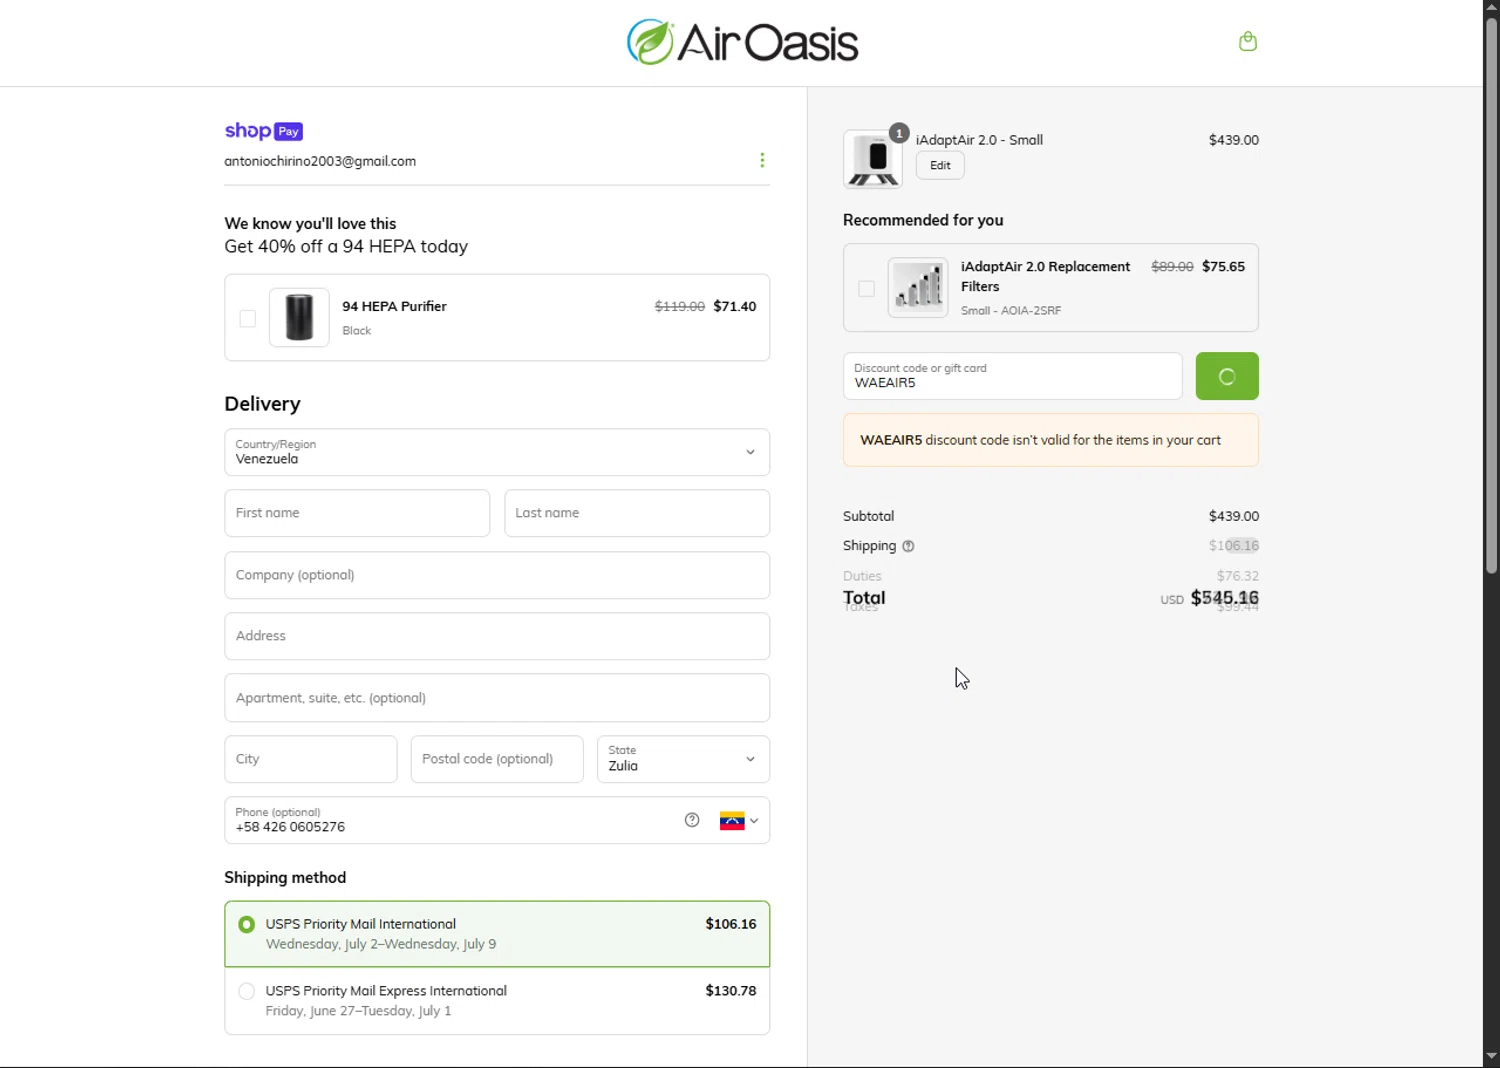Click the shipping info question icon
This screenshot has width=1500, height=1068.
coord(908,546)
